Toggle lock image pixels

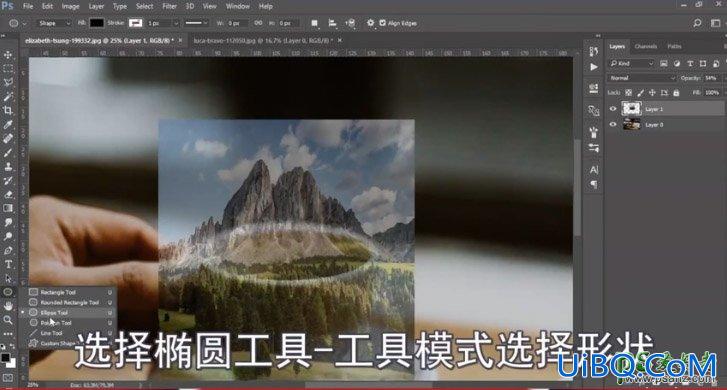coord(640,93)
